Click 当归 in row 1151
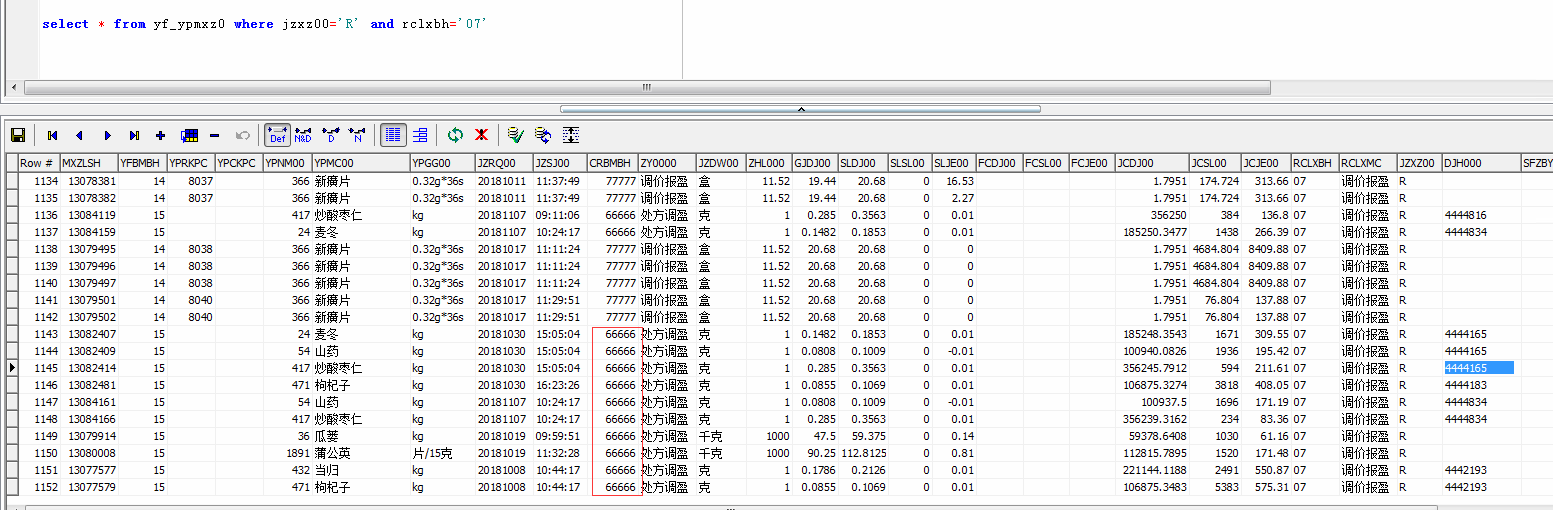1553x510 pixels. [x=326, y=470]
